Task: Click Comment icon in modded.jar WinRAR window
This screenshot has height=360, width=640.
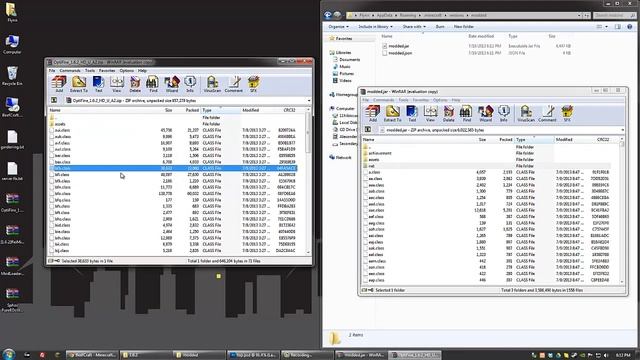Action: pyautogui.click(x=547, y=113)
